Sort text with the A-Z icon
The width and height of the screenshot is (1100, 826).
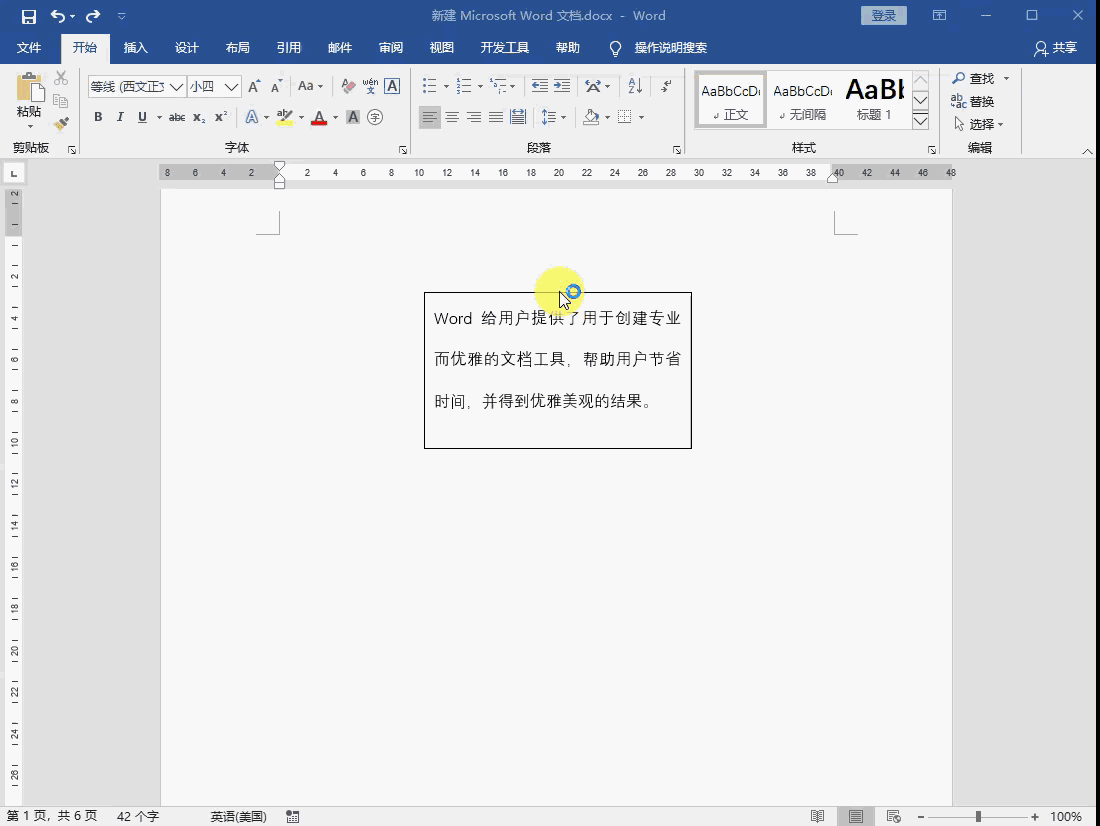635,86
